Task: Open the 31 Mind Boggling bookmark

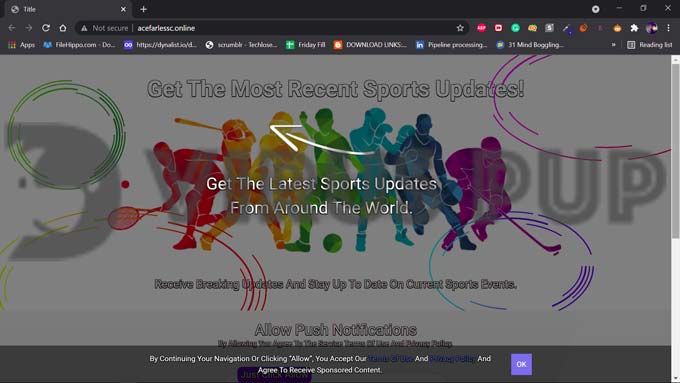Action: (530, 45)
